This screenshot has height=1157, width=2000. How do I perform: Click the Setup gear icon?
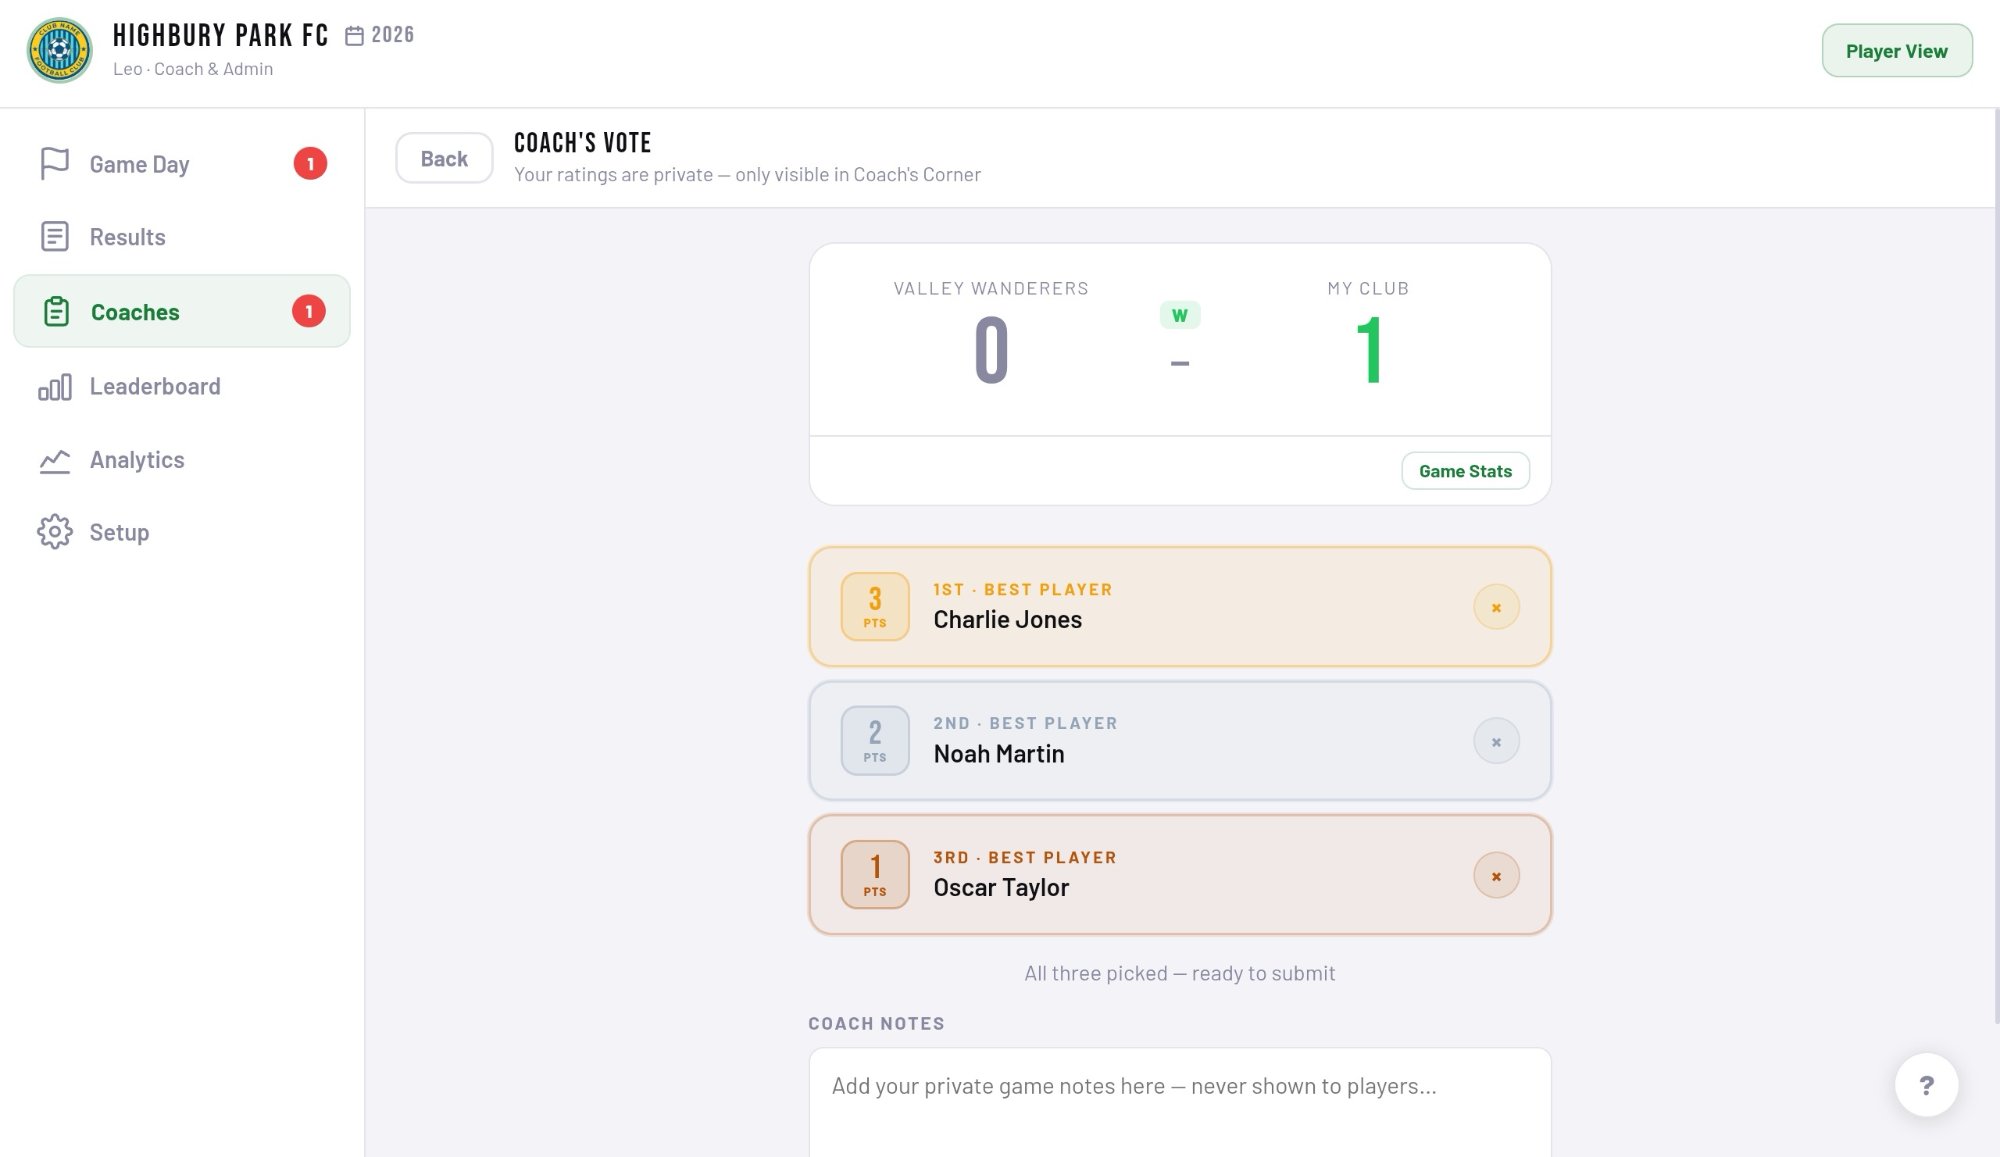[x=54, y=532]
